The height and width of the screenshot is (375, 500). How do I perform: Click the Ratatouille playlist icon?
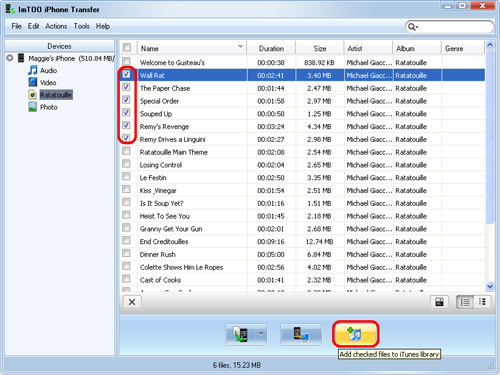[33, 95]
